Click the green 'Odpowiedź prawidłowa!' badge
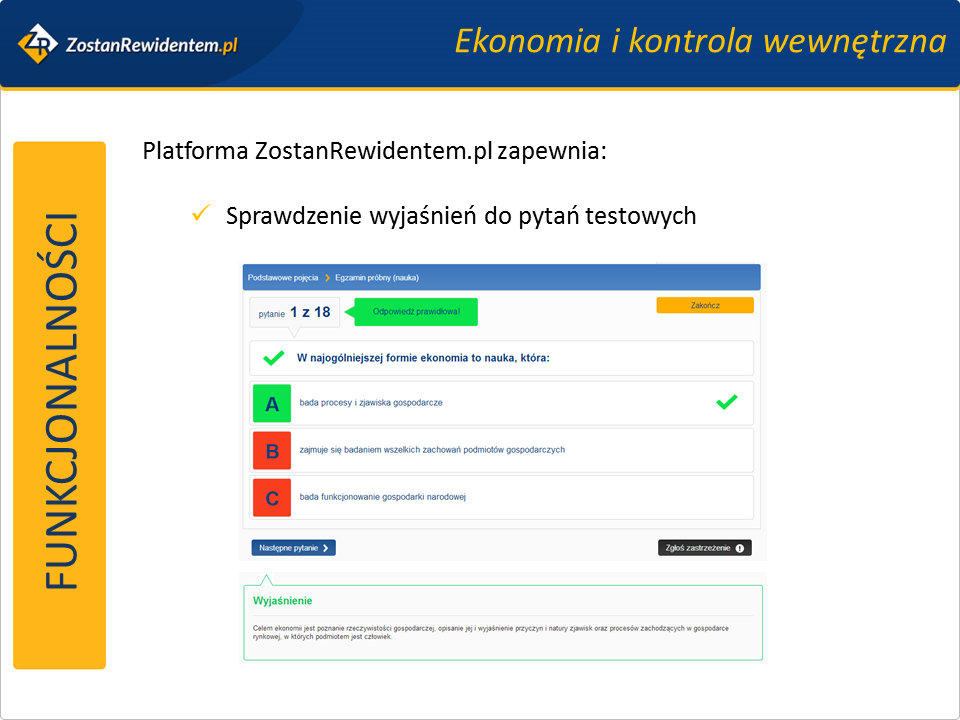The image size is (960, 720). 416,312
